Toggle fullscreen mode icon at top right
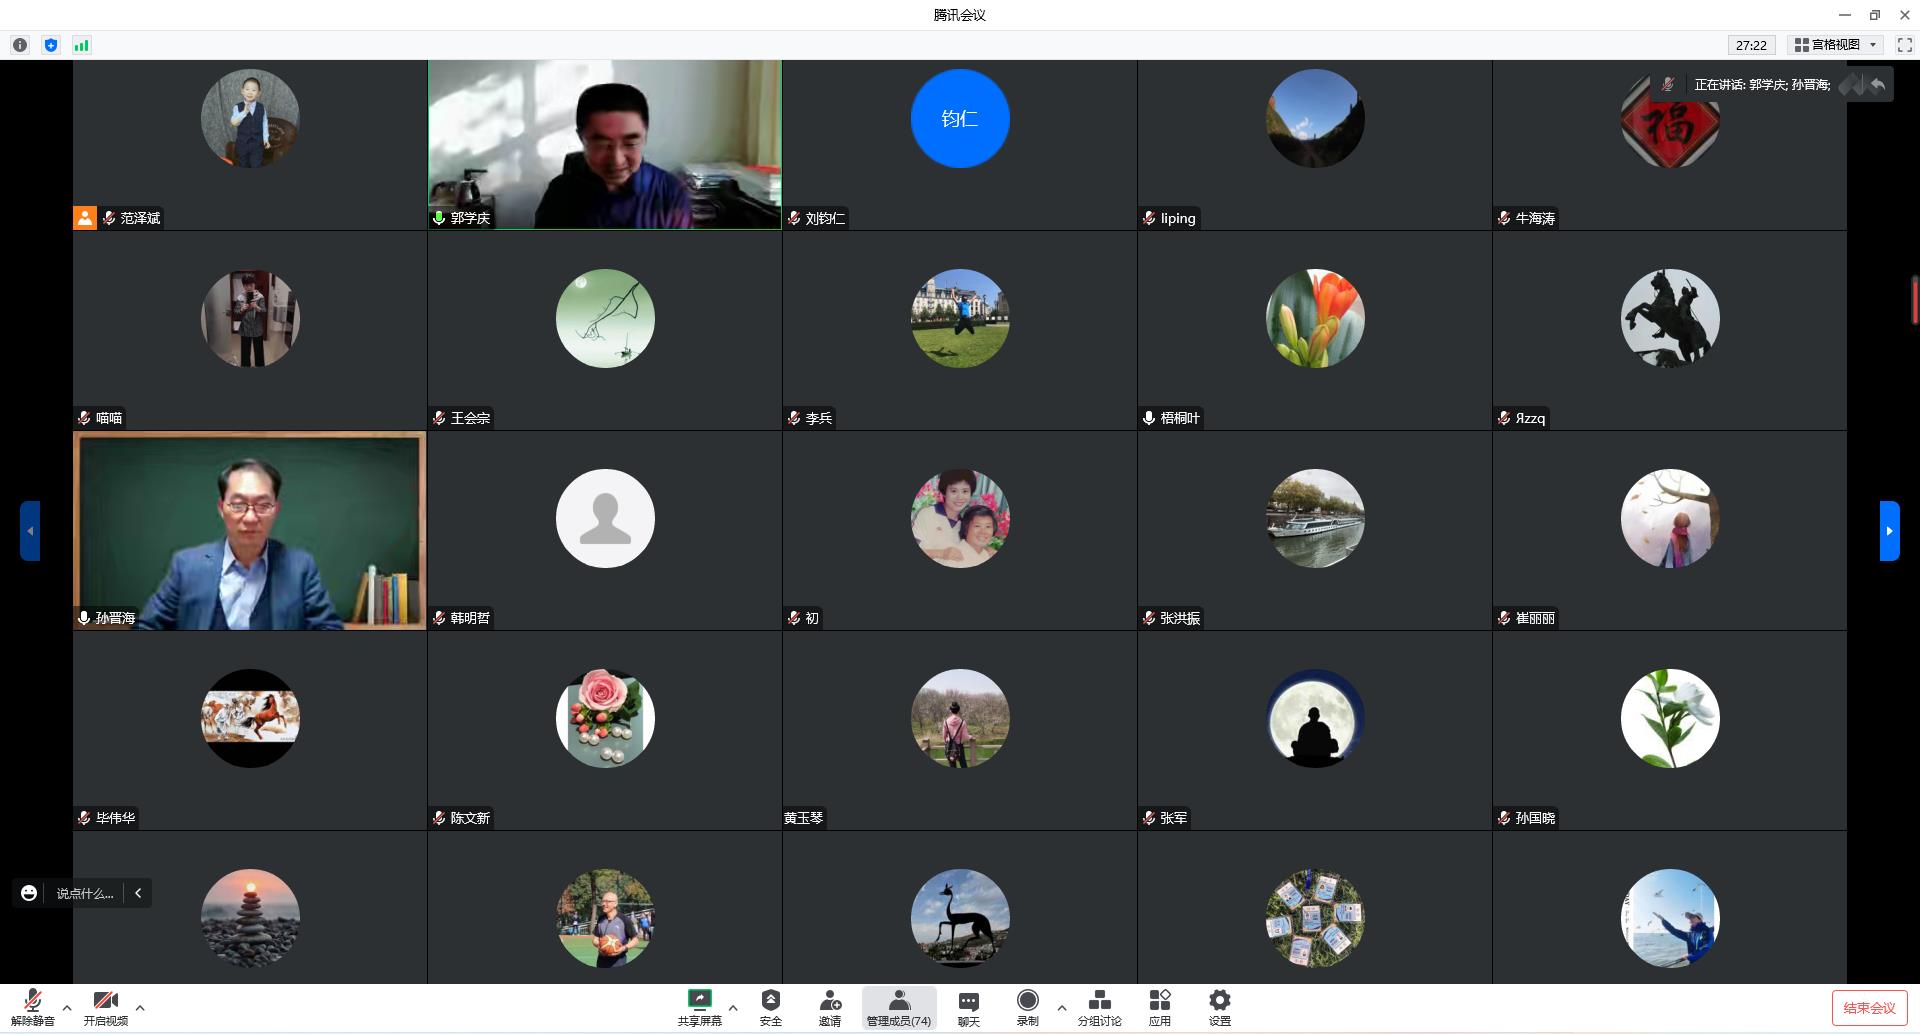The height and width of the screenshot is (1034, 1920). pos(1904,45)
